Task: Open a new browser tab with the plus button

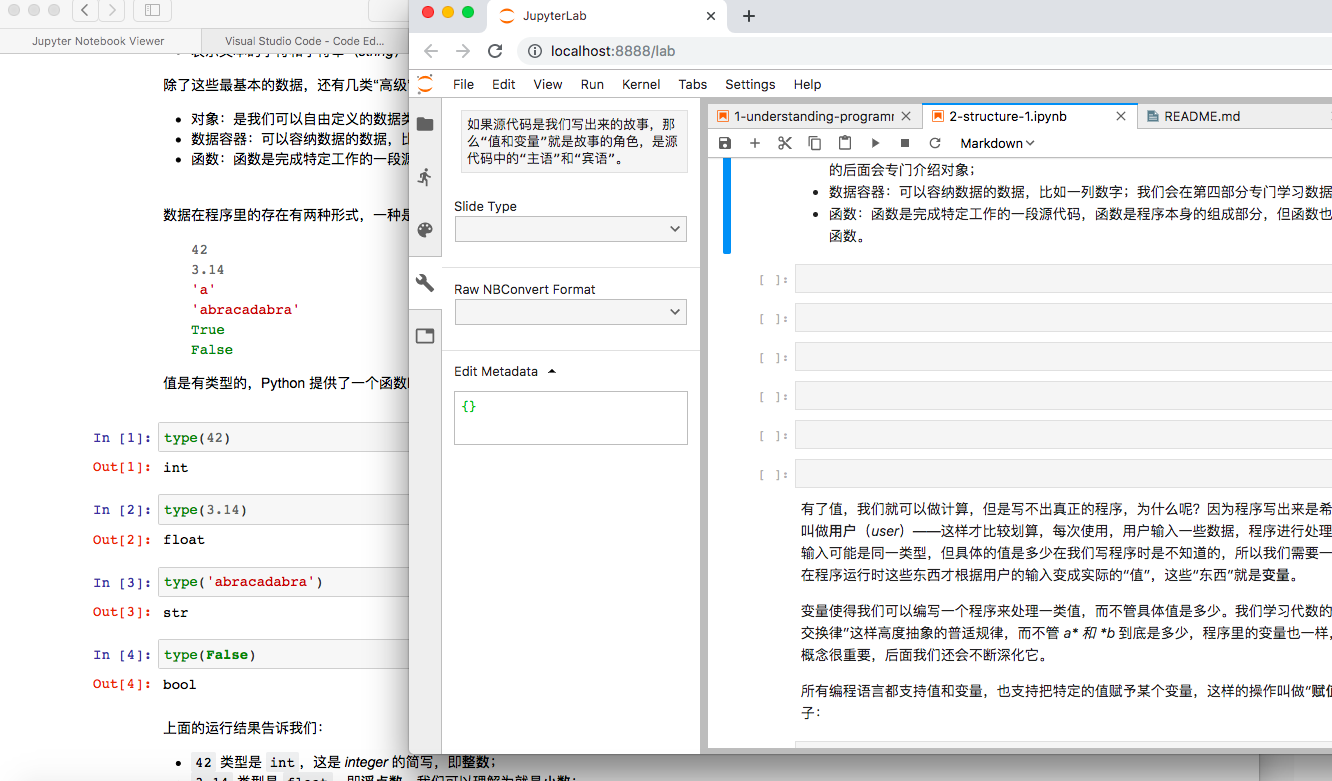Action: coord(749,16)
